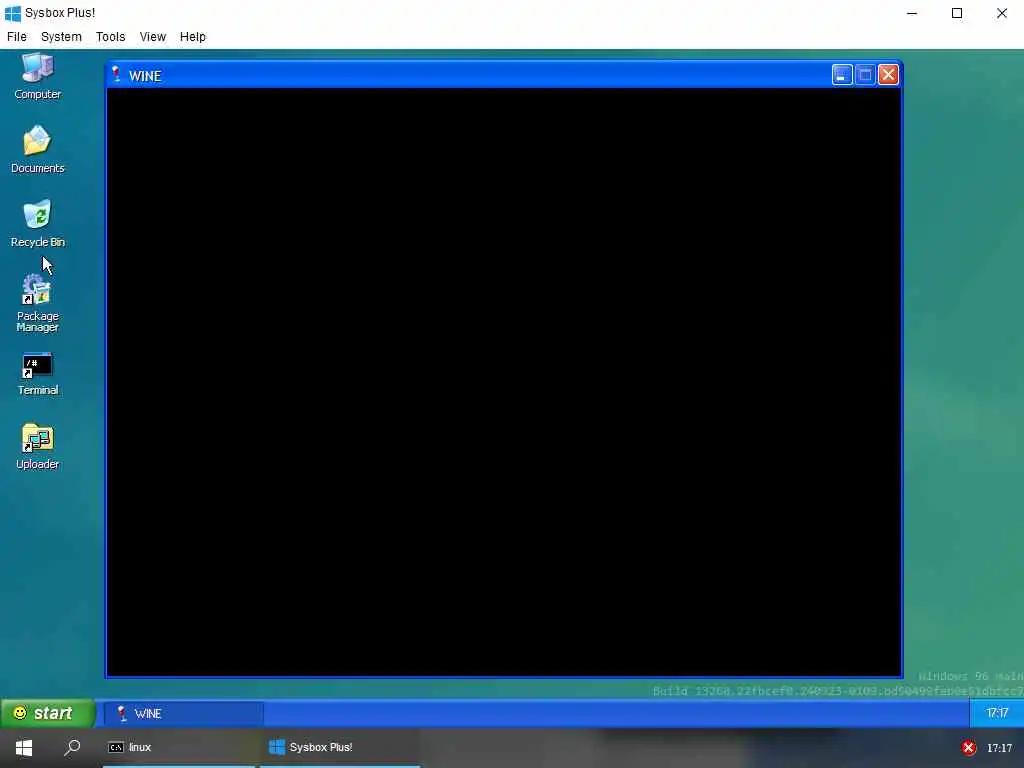Switch to linux taskbar app
1024x768 pixels.
[x=179, y=748]
